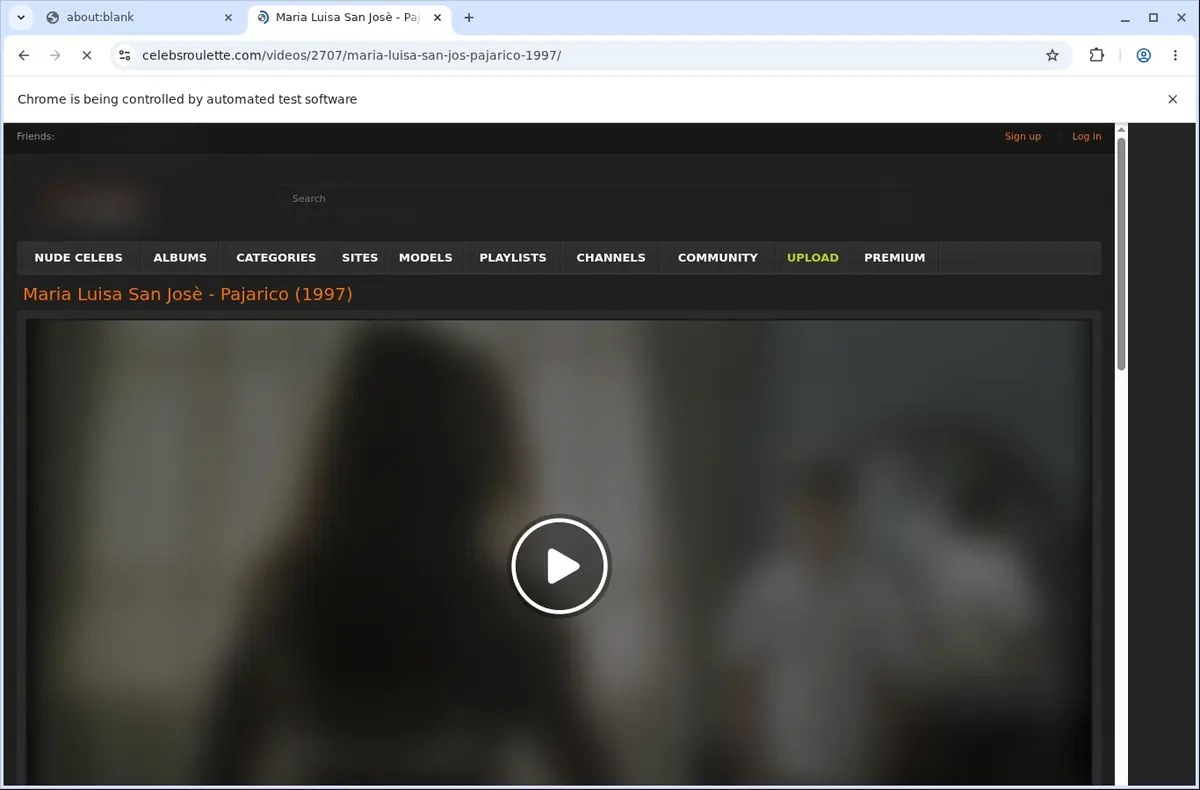This screenshot has width=1200, height=790.
Task: Click the address bar URL
Action: coord(352,55)
